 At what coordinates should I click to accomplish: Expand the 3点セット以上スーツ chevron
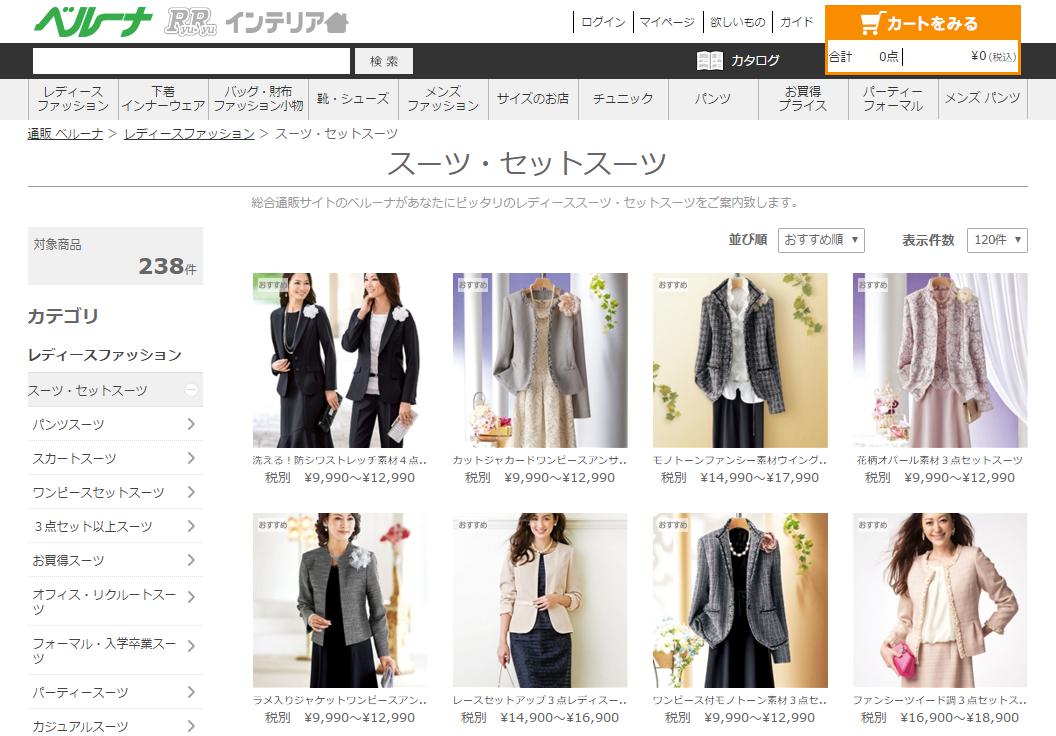[x=191, y=526]
